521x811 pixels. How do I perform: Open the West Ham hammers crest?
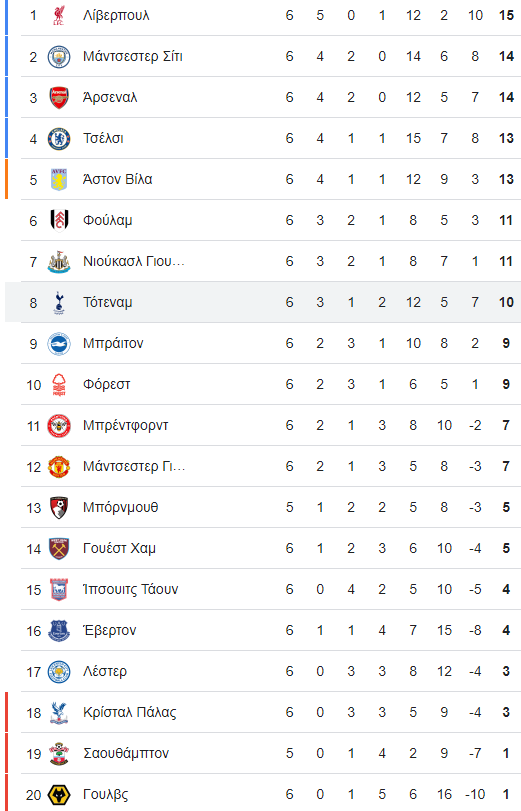59,548
